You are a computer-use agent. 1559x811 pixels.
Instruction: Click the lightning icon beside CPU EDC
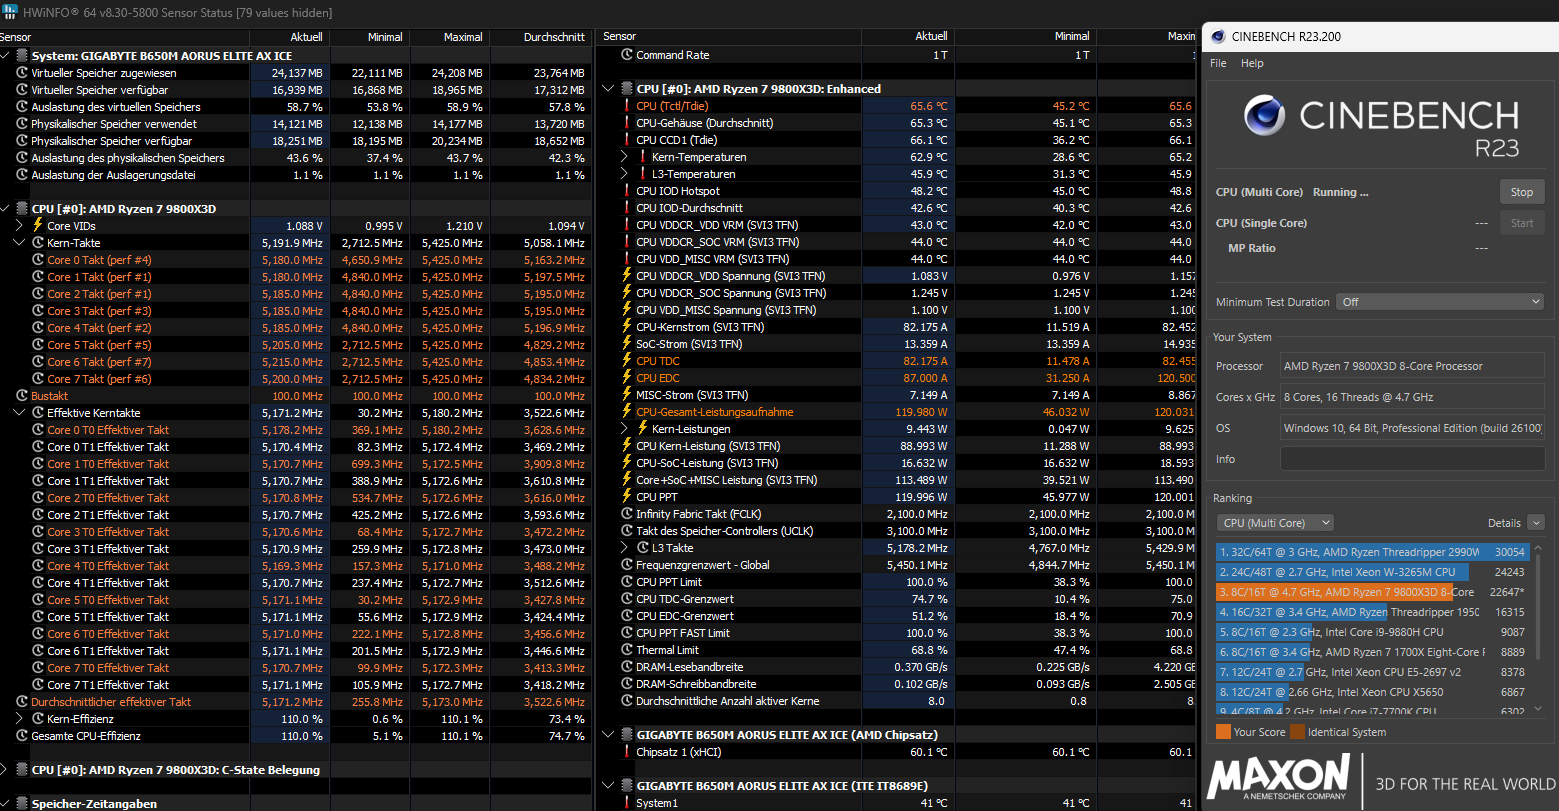click(627, 378)
